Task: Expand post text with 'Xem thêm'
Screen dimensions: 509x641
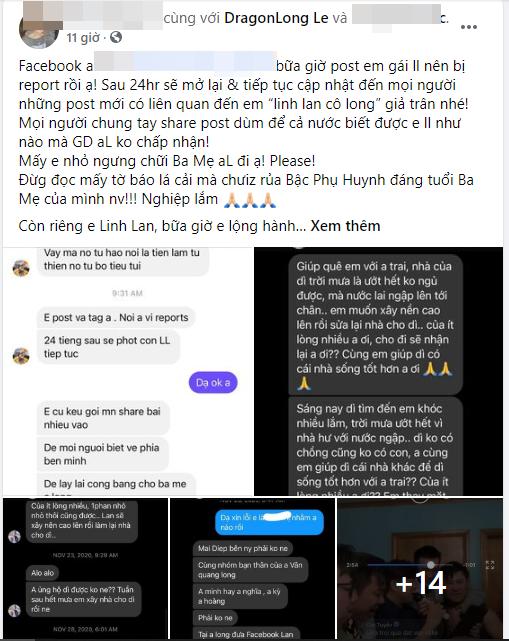Action: pyautogui.click(x=345, y=226)
